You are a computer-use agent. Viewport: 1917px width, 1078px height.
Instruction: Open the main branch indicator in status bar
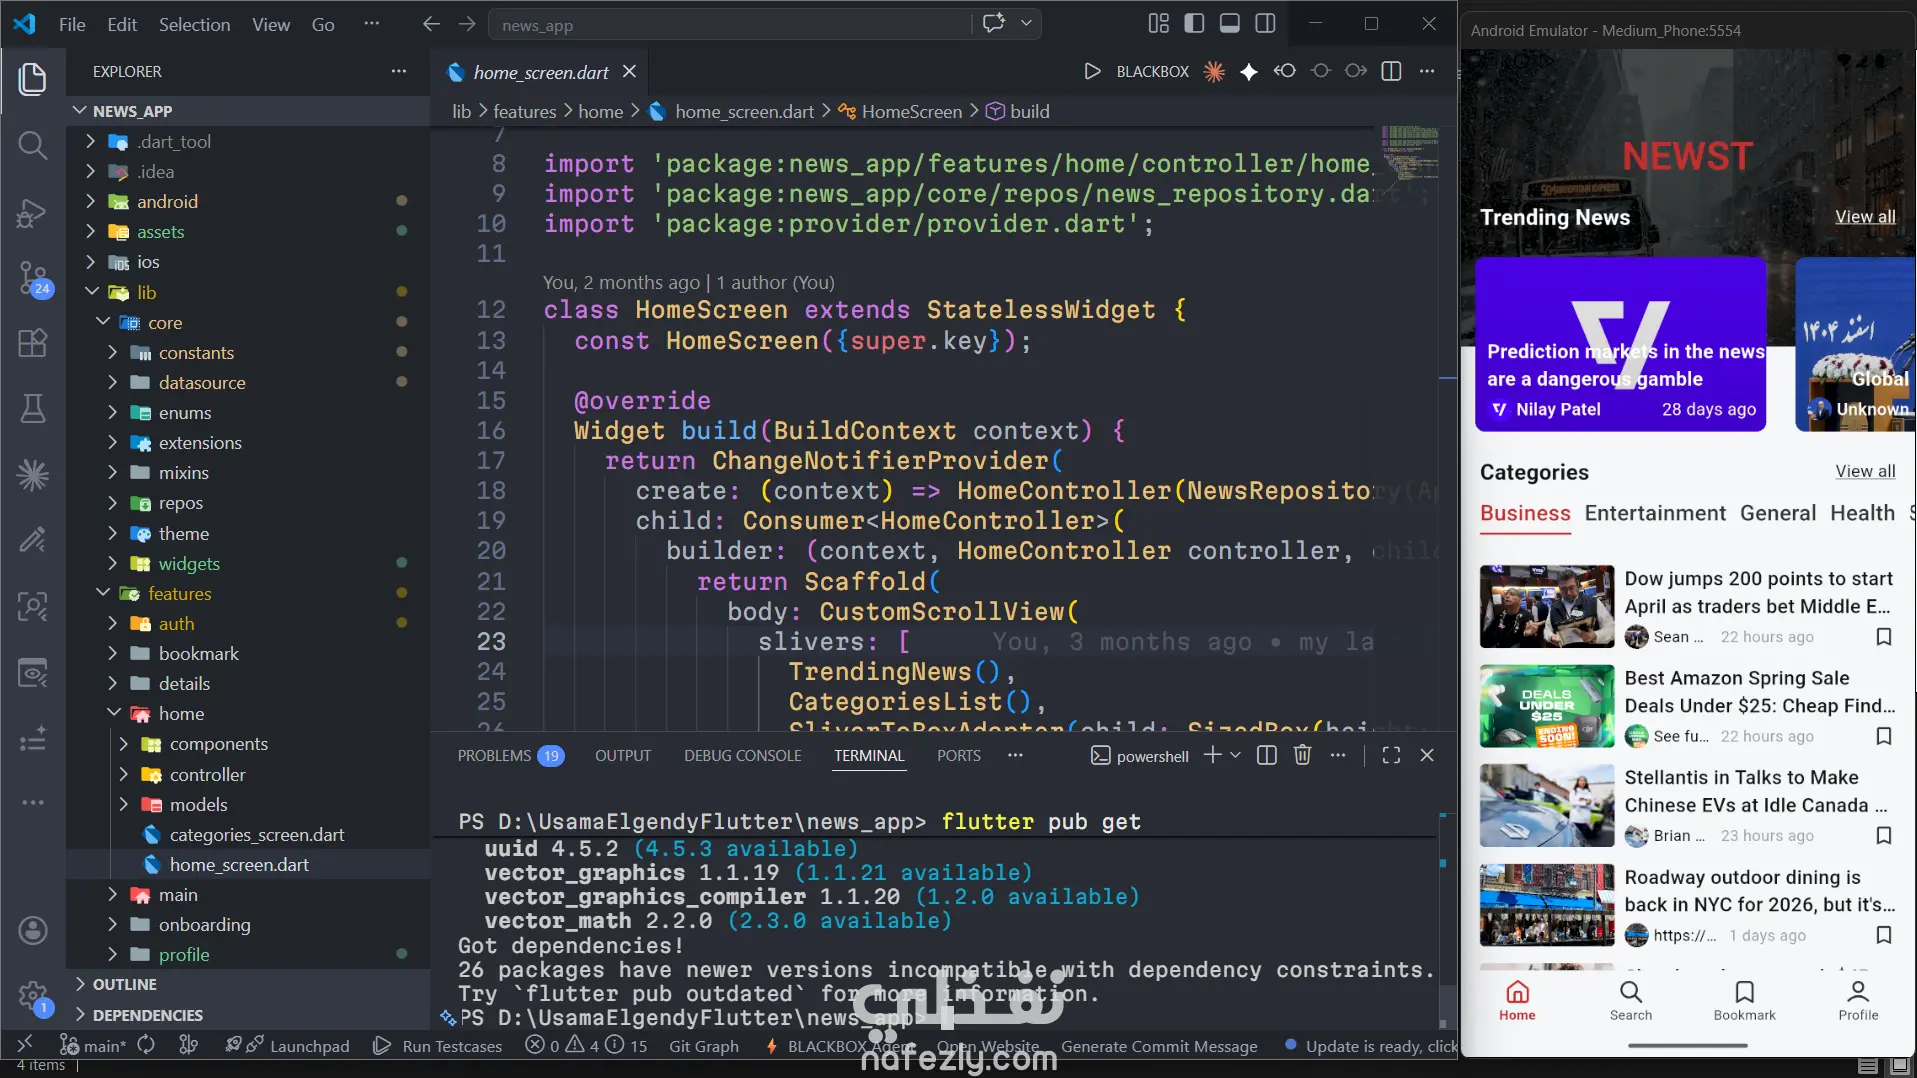93,1046
